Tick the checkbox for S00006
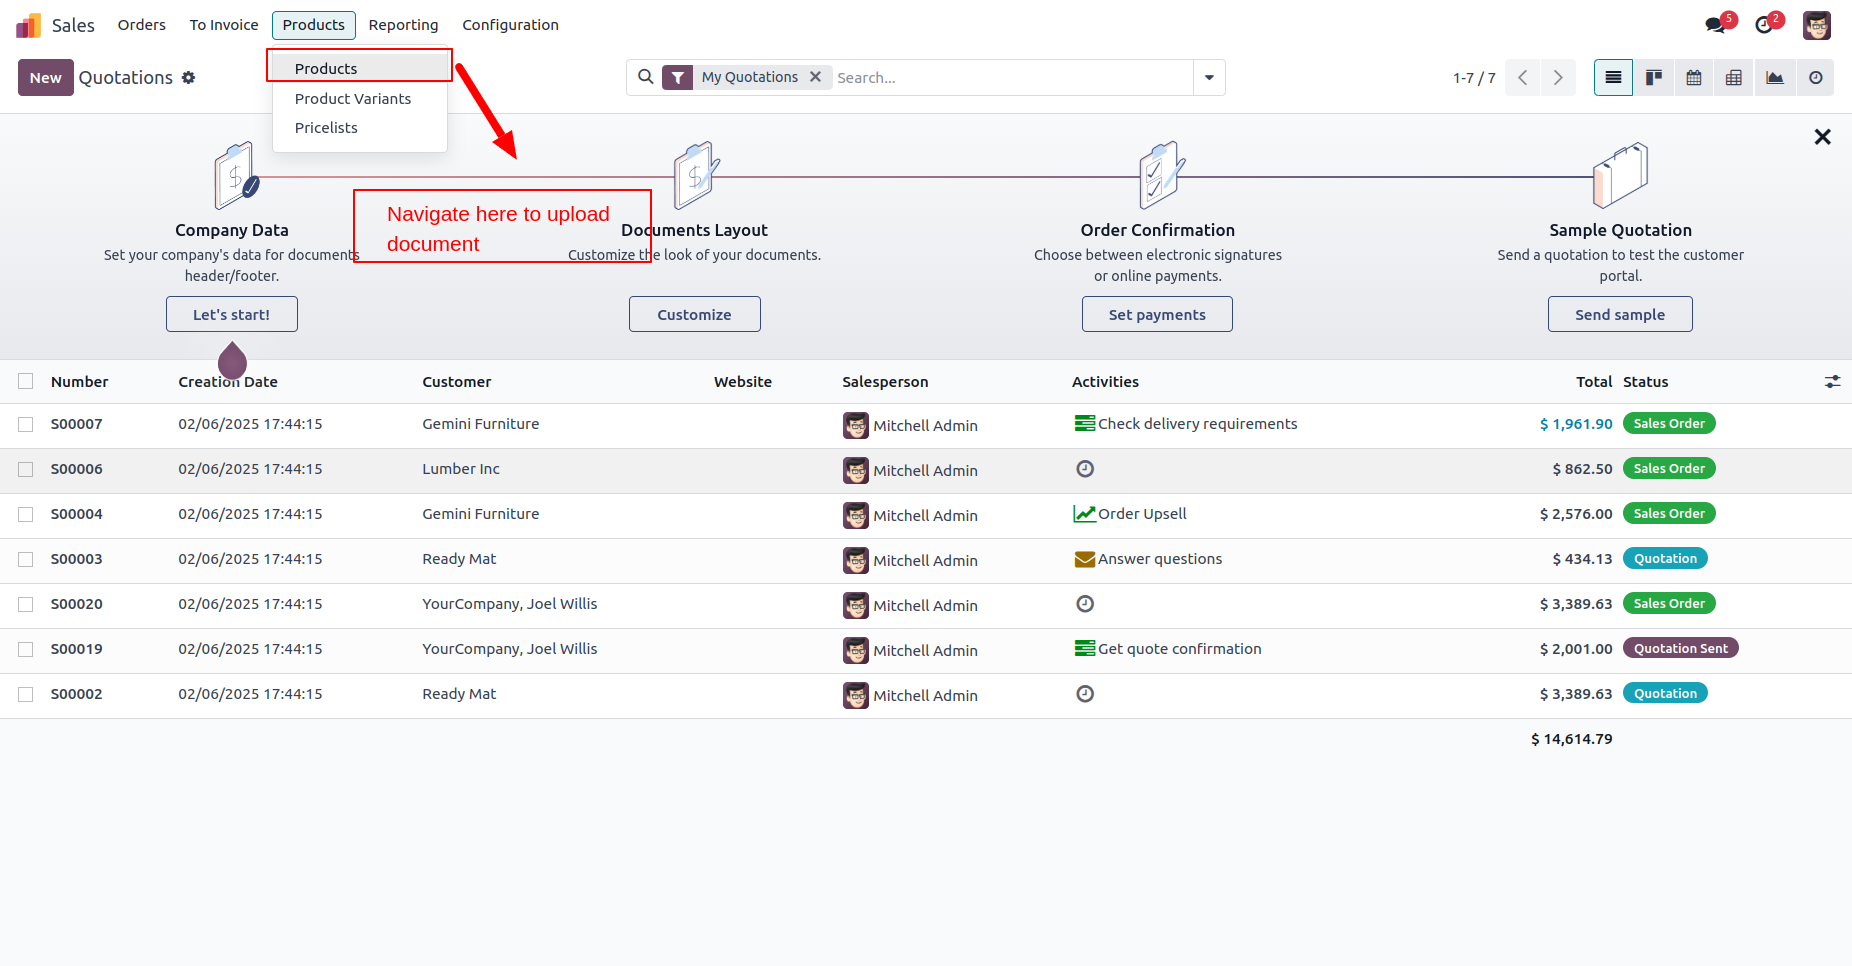Image resolution: width=1852 pixels, height=966 pixels. pyautogui.click(x=26, y=469)
